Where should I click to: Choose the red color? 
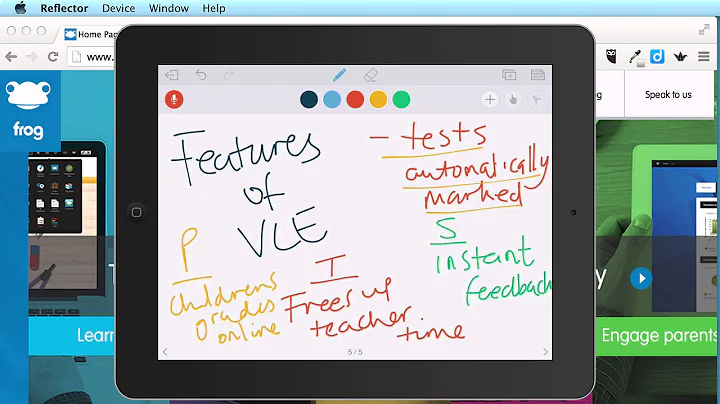[x=355, y=100]
